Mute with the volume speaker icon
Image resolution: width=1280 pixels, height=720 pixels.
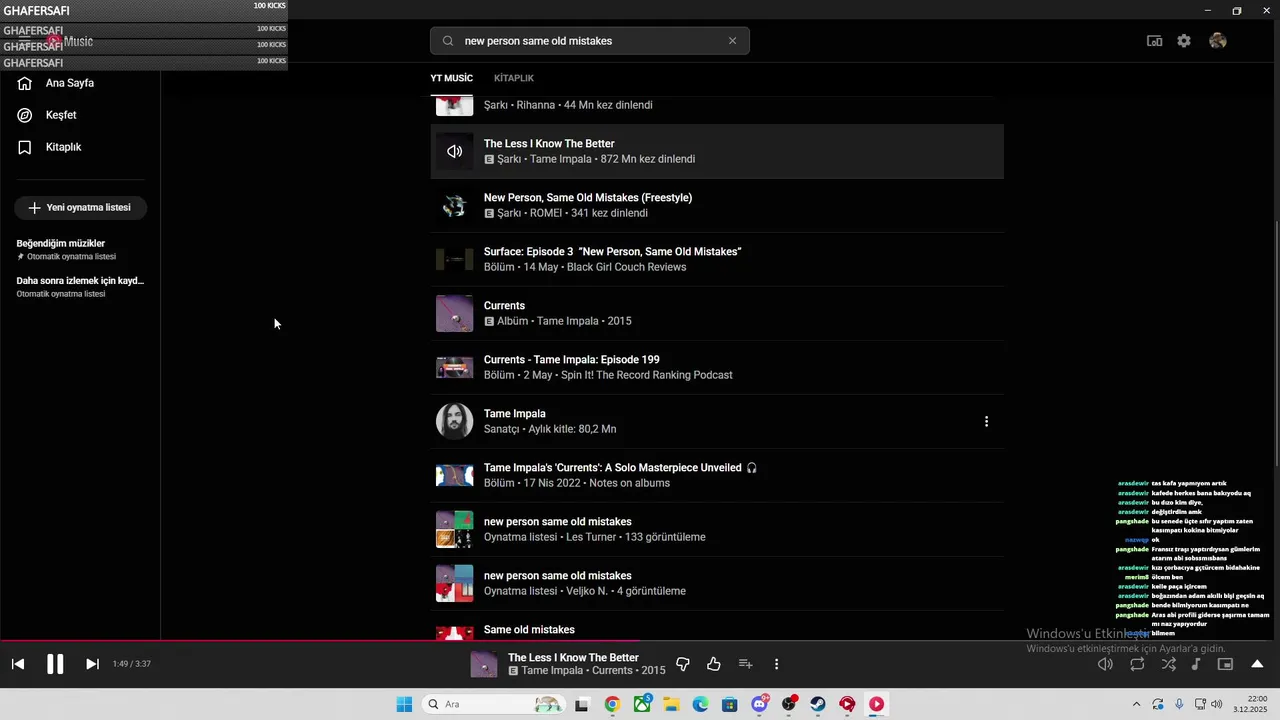pyautogui.click(x=1105, y=664)
